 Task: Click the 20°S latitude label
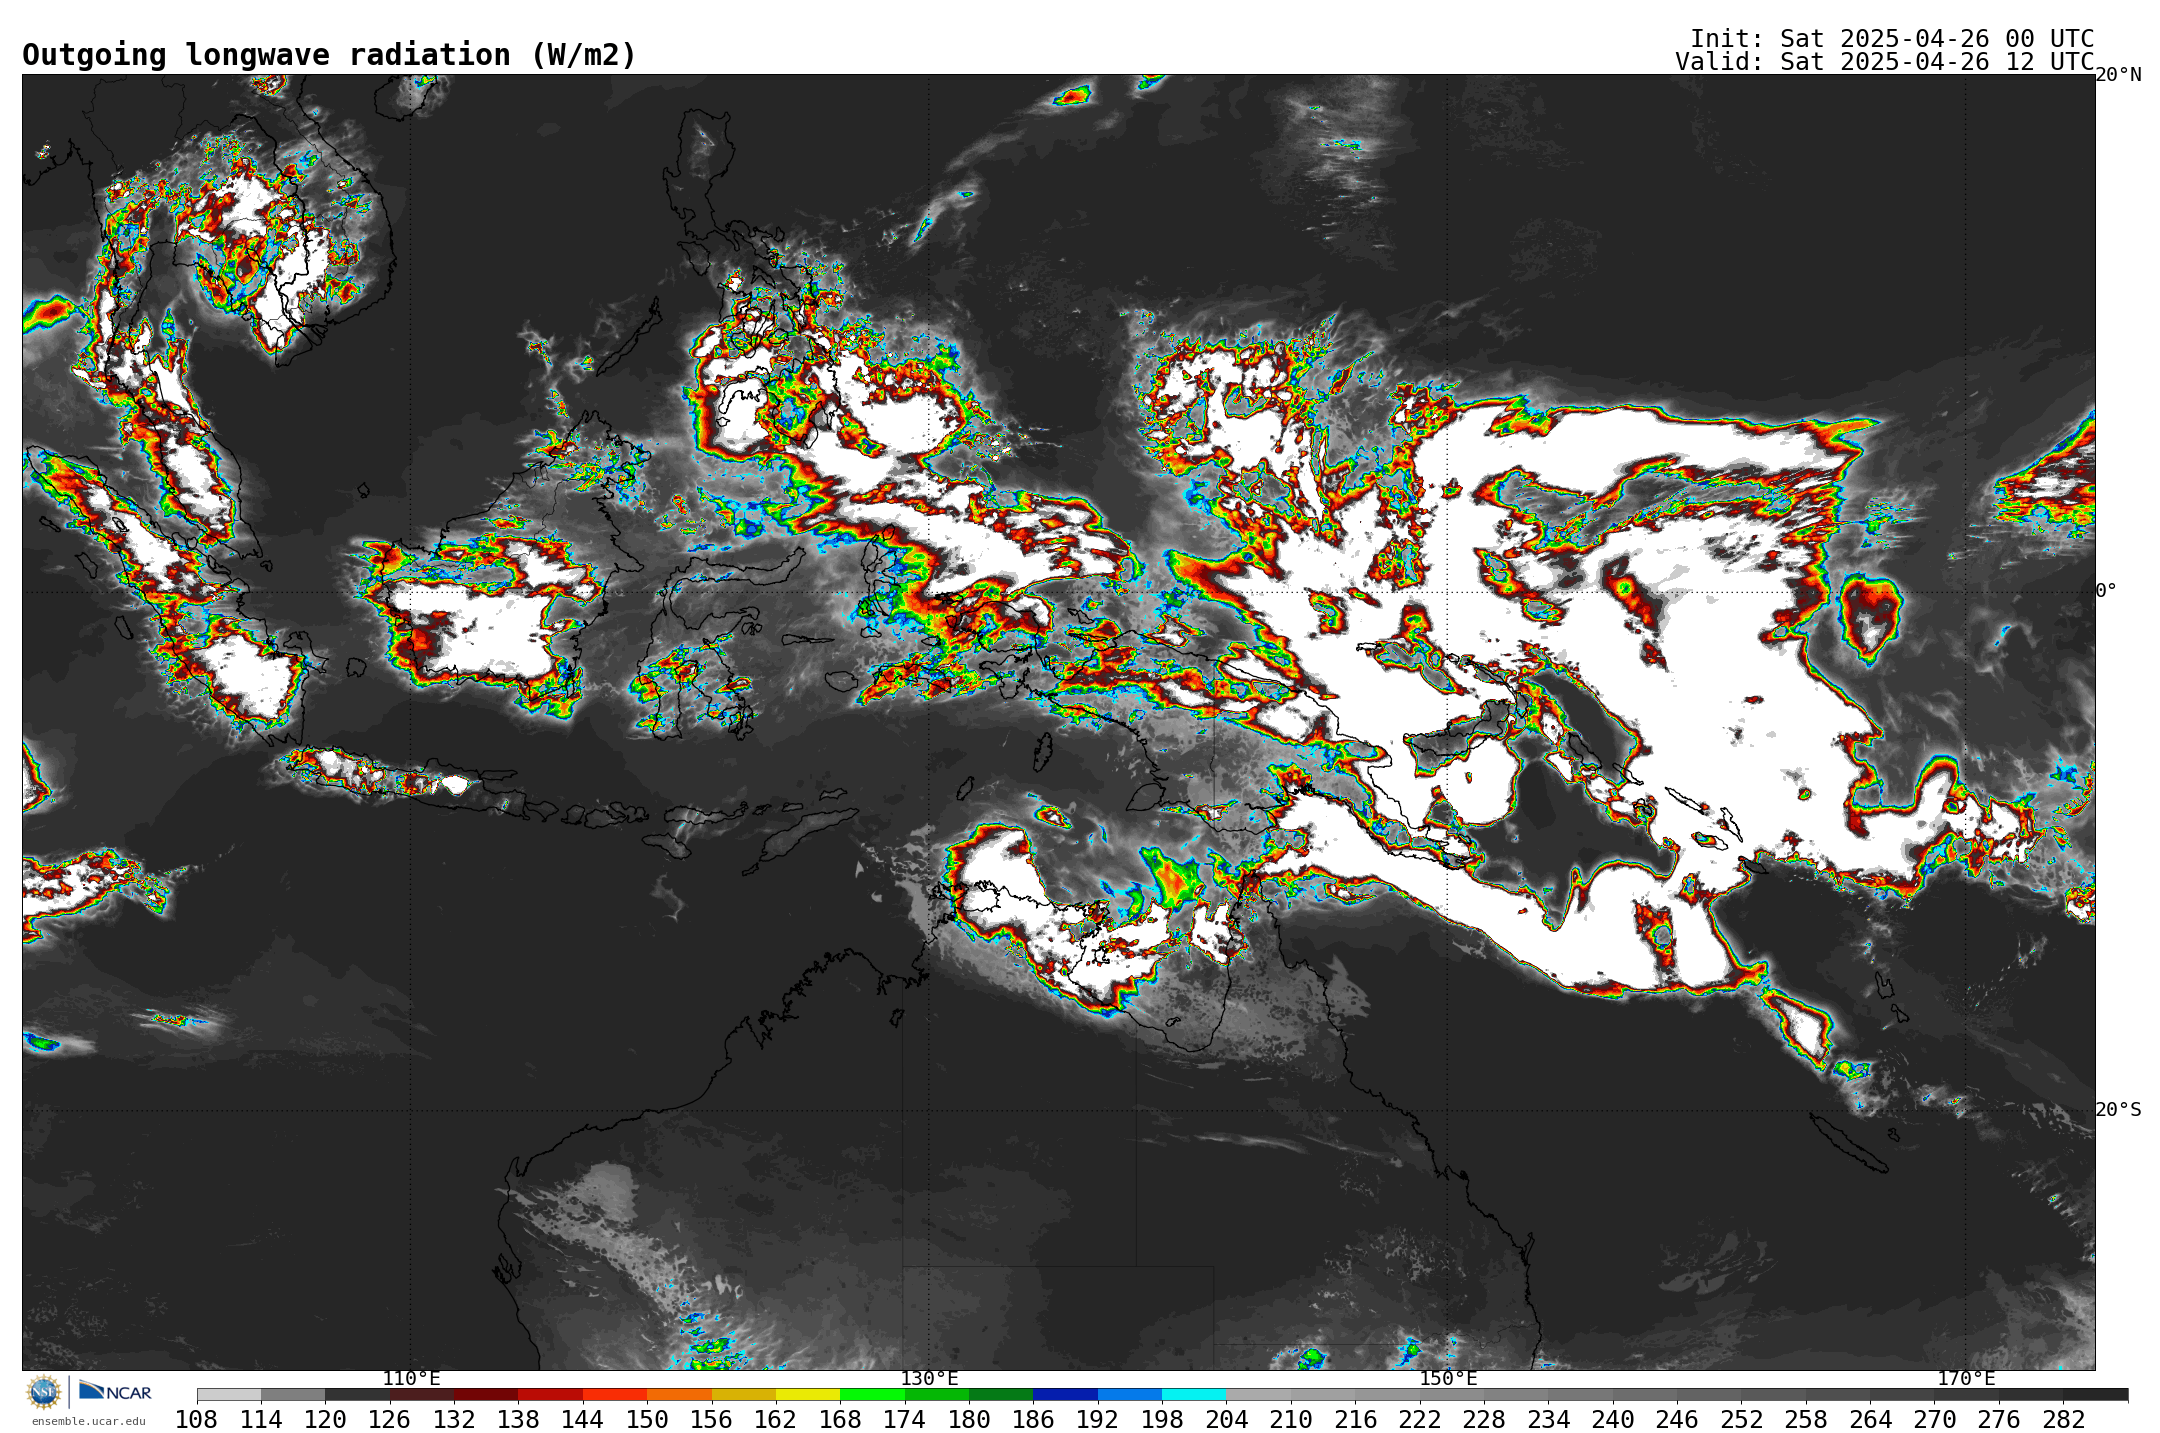pyautogui.click(x=2119, y=1110)
